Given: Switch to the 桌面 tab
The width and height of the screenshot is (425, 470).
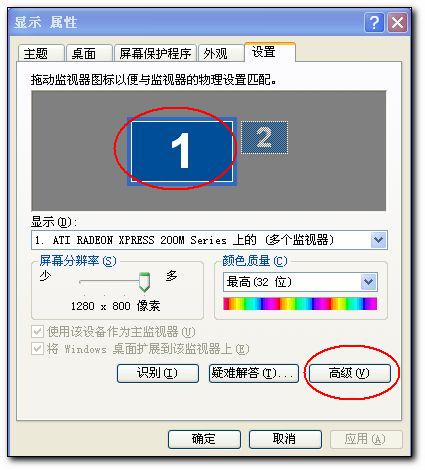Looking at the screenshot, I should (x=88, y=53).
